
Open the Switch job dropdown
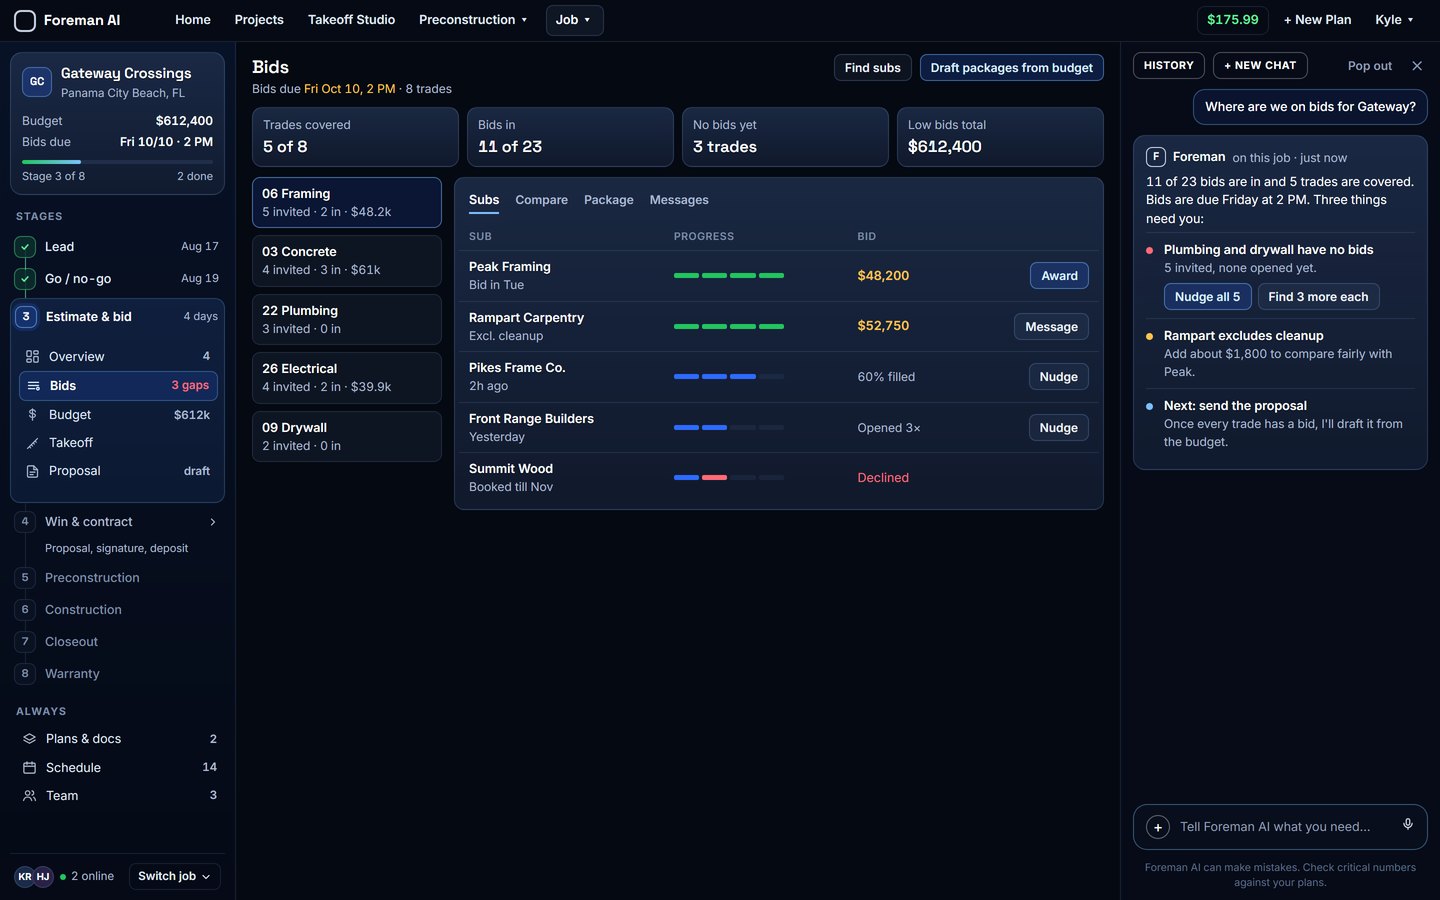pyautogui.click(x=174, y=877)
